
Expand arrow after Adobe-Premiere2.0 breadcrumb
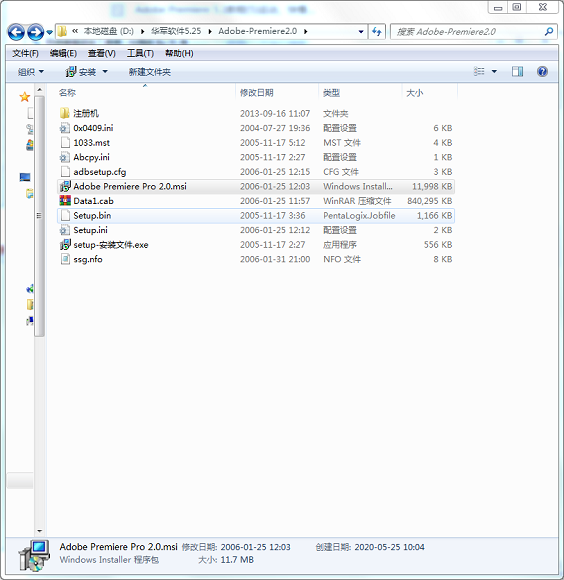click(306, 31)
